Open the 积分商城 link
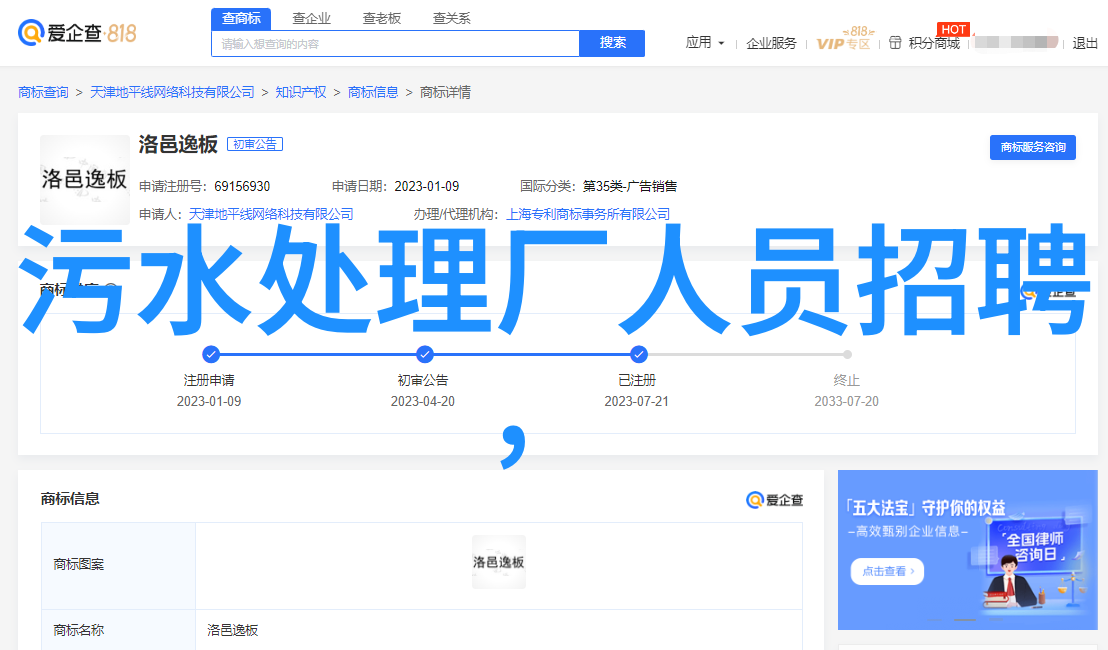1108x650 pixels. click(x=934, y=44)
